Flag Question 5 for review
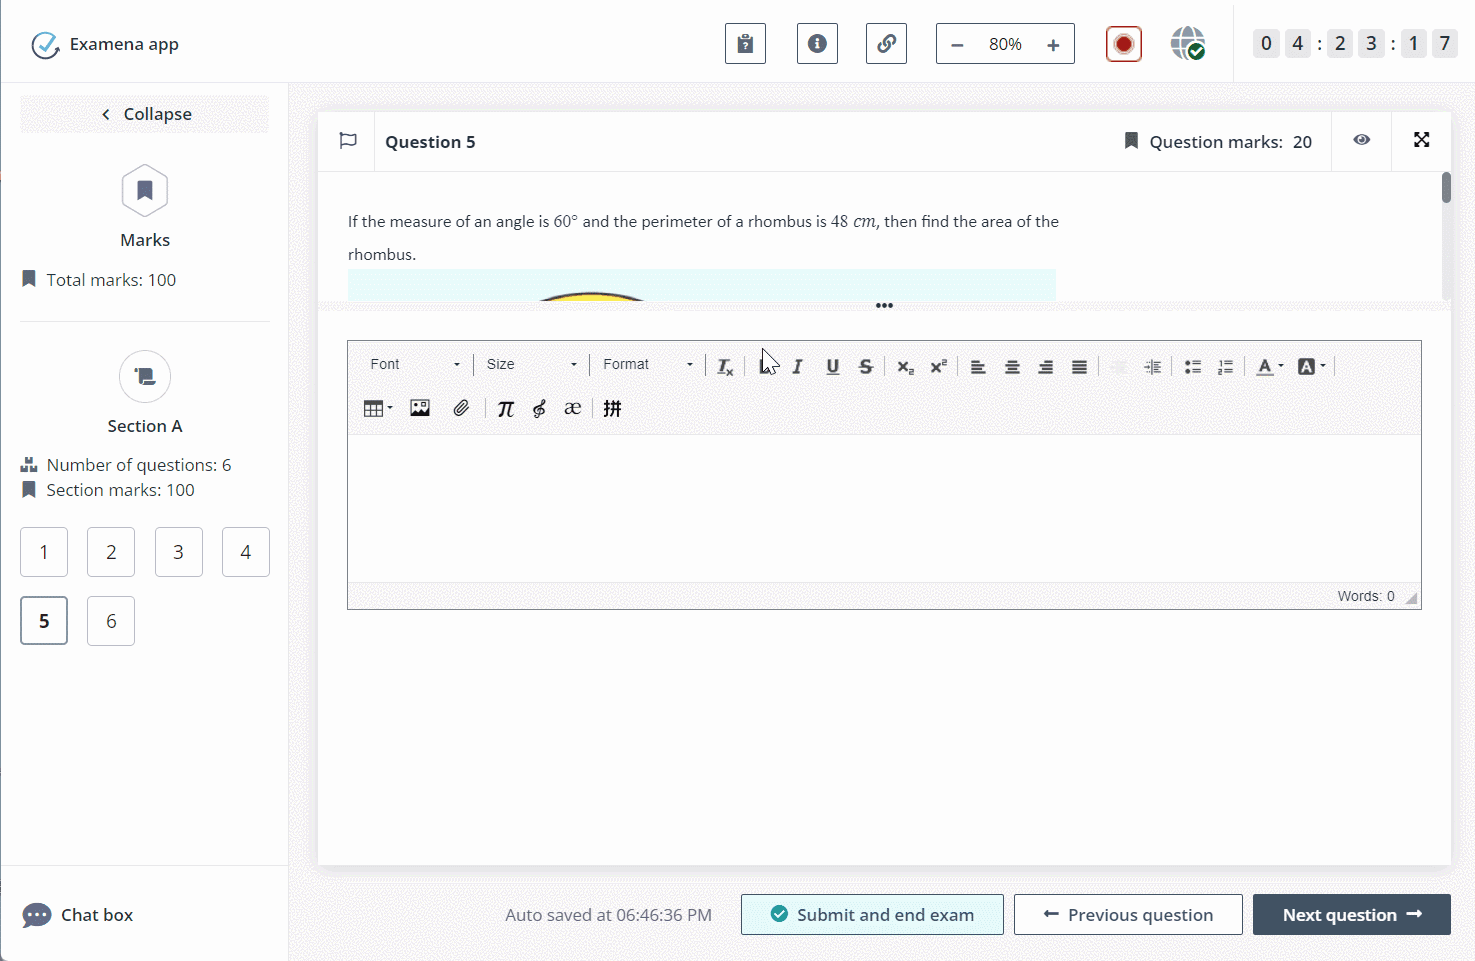This screenshot has width=1475, height=961. (x=348, y=141)
